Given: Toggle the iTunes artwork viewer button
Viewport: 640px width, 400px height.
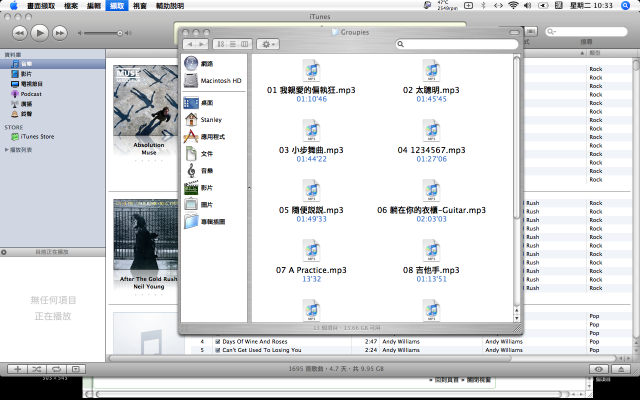Looking at the screenshot, I should 76,369.
